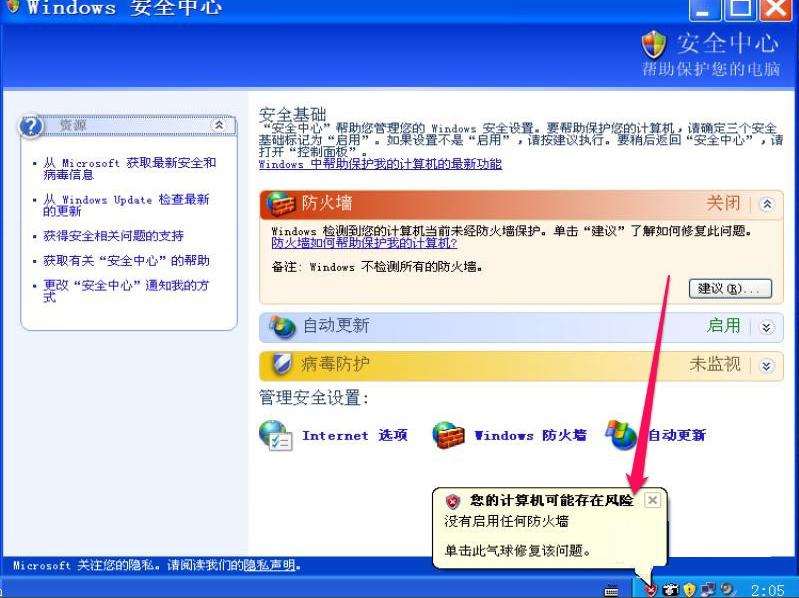The height and width of the screenshot is (598, 799).
Task: Click balloon text 没有启用任何防火墙
Action: pos(506,522)
